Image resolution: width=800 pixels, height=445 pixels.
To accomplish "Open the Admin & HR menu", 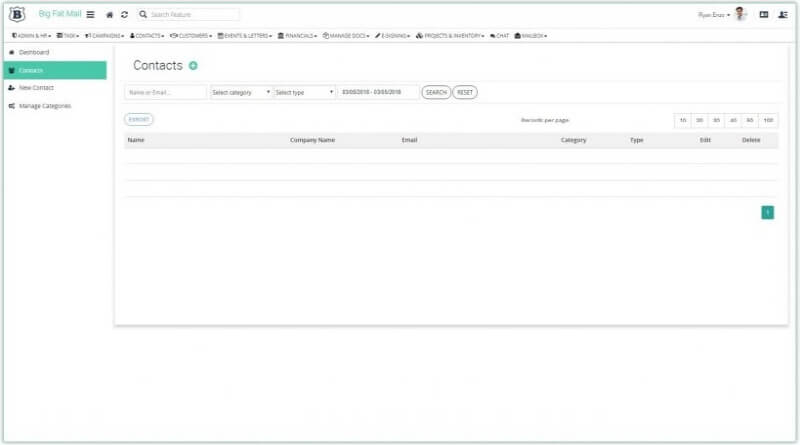I will point(32,36).
